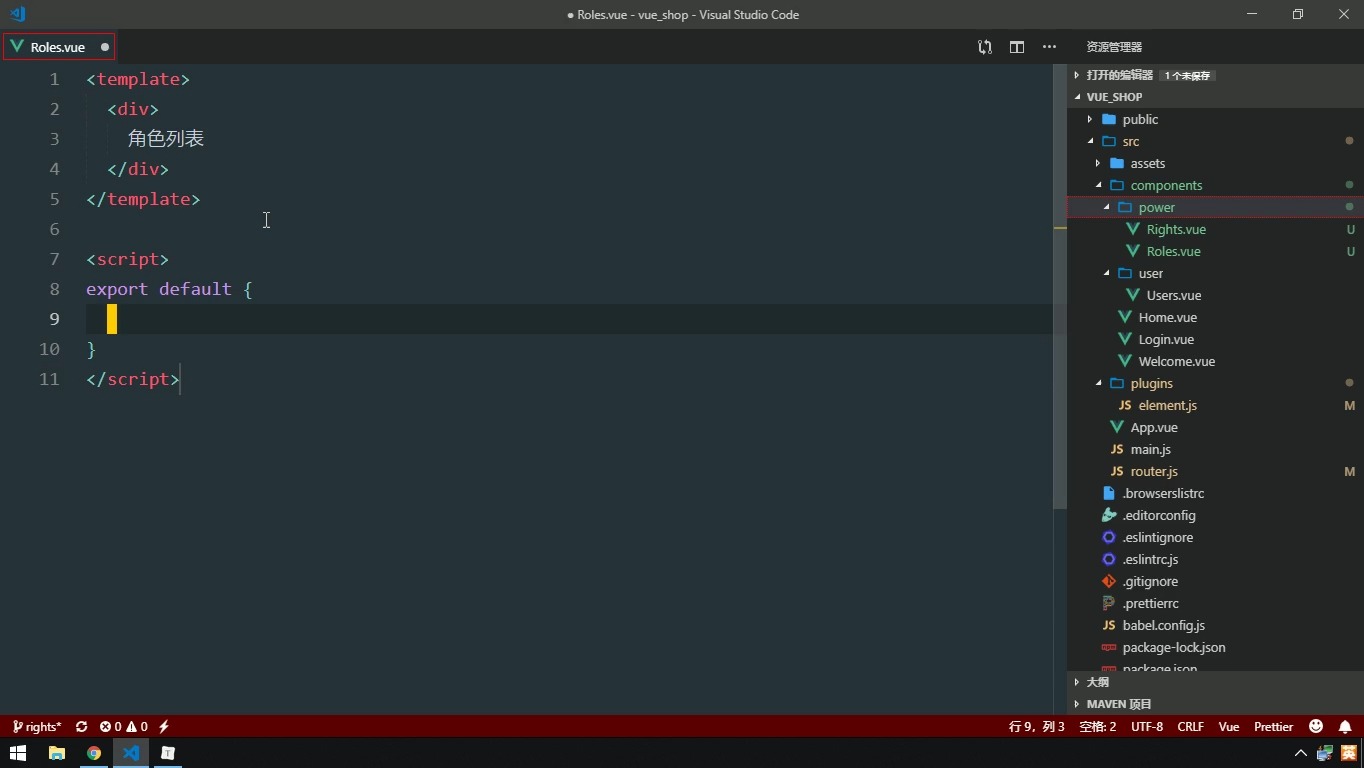The height and width of the screenshot is (768, 1364).
Task: Place cursor on line 6 in editor
Action: pos(569,229)
